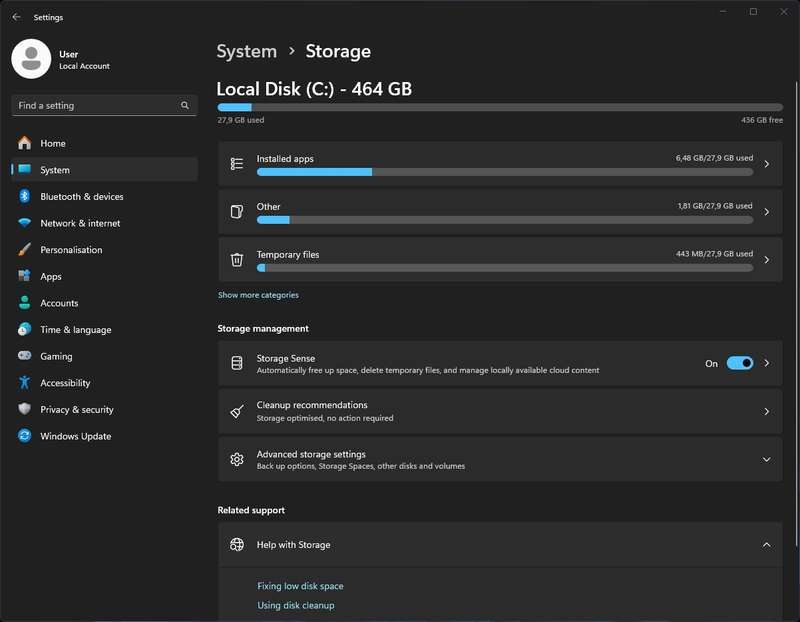800x622 pixels.
Task: Click the back arrow in Settings title bar
Action: pyautogui.click(x=16, y=17)
